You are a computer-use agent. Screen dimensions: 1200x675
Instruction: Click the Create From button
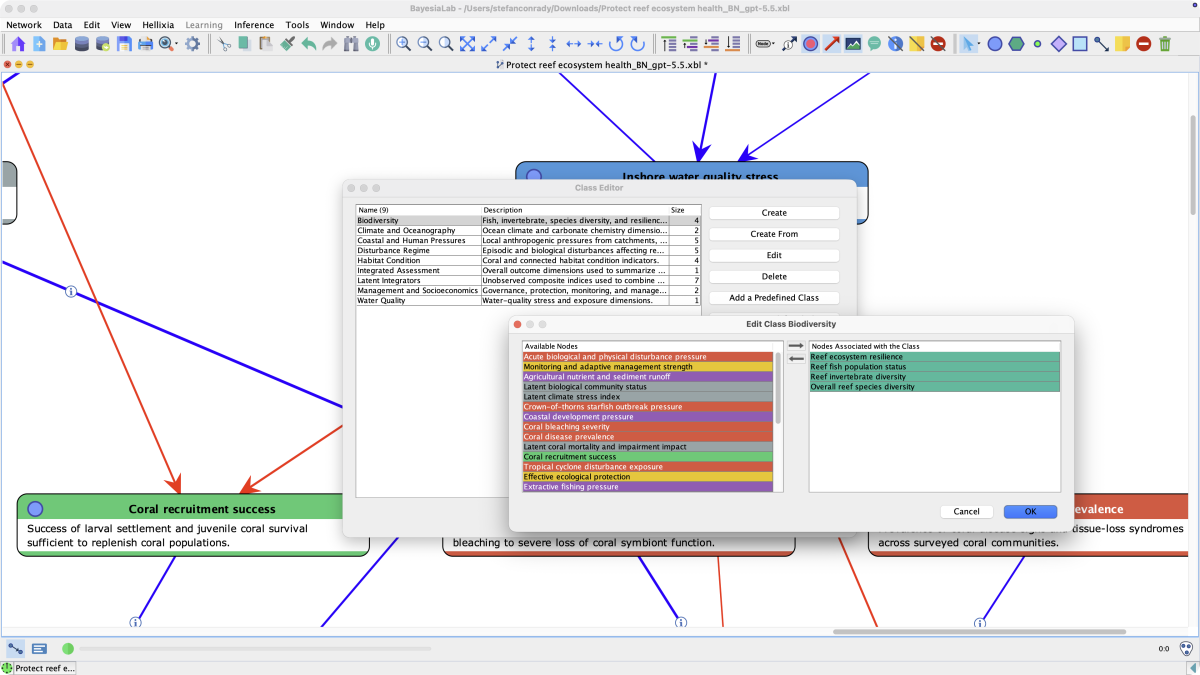point(774,234)
